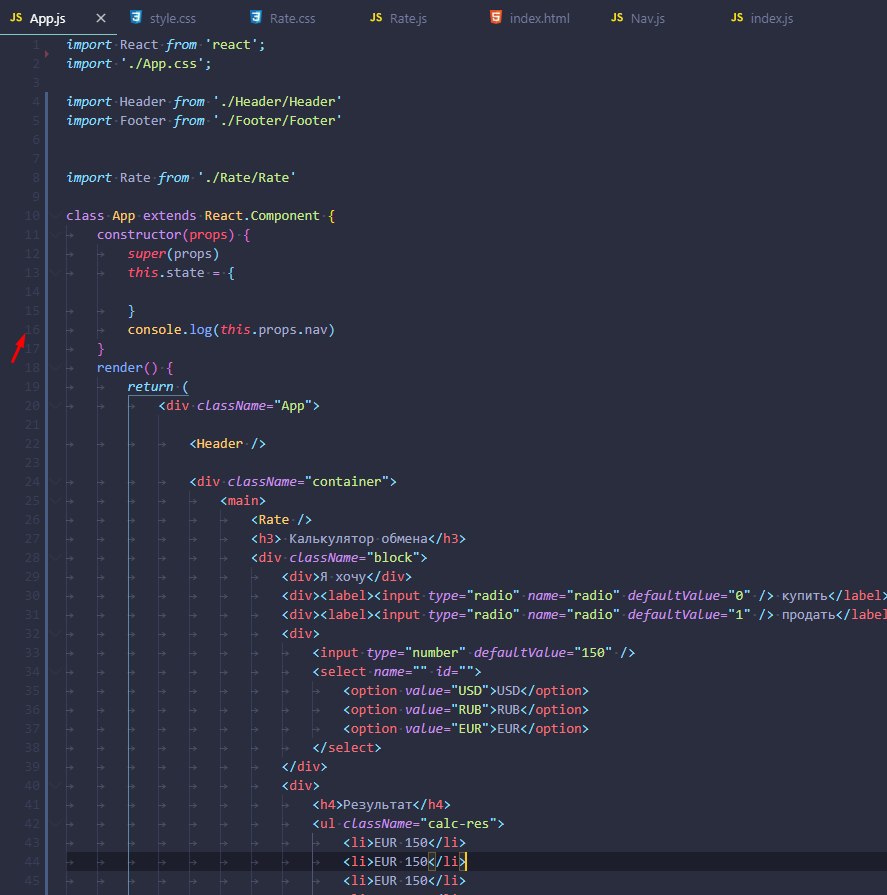The height and width of the screenshot is (895, 887).
Task: Click className="block" attribute
Action: 354,558
